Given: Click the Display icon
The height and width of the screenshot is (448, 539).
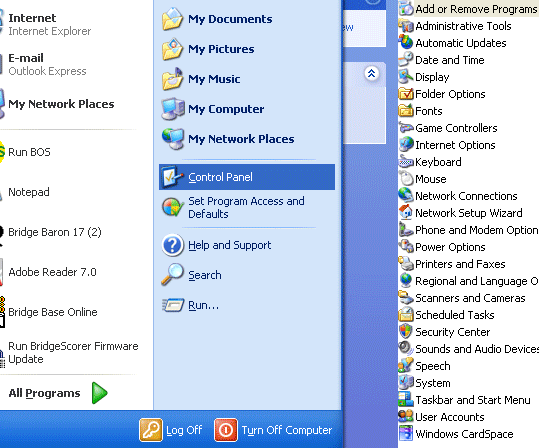Looking at the screenshot, I should 406,76.
